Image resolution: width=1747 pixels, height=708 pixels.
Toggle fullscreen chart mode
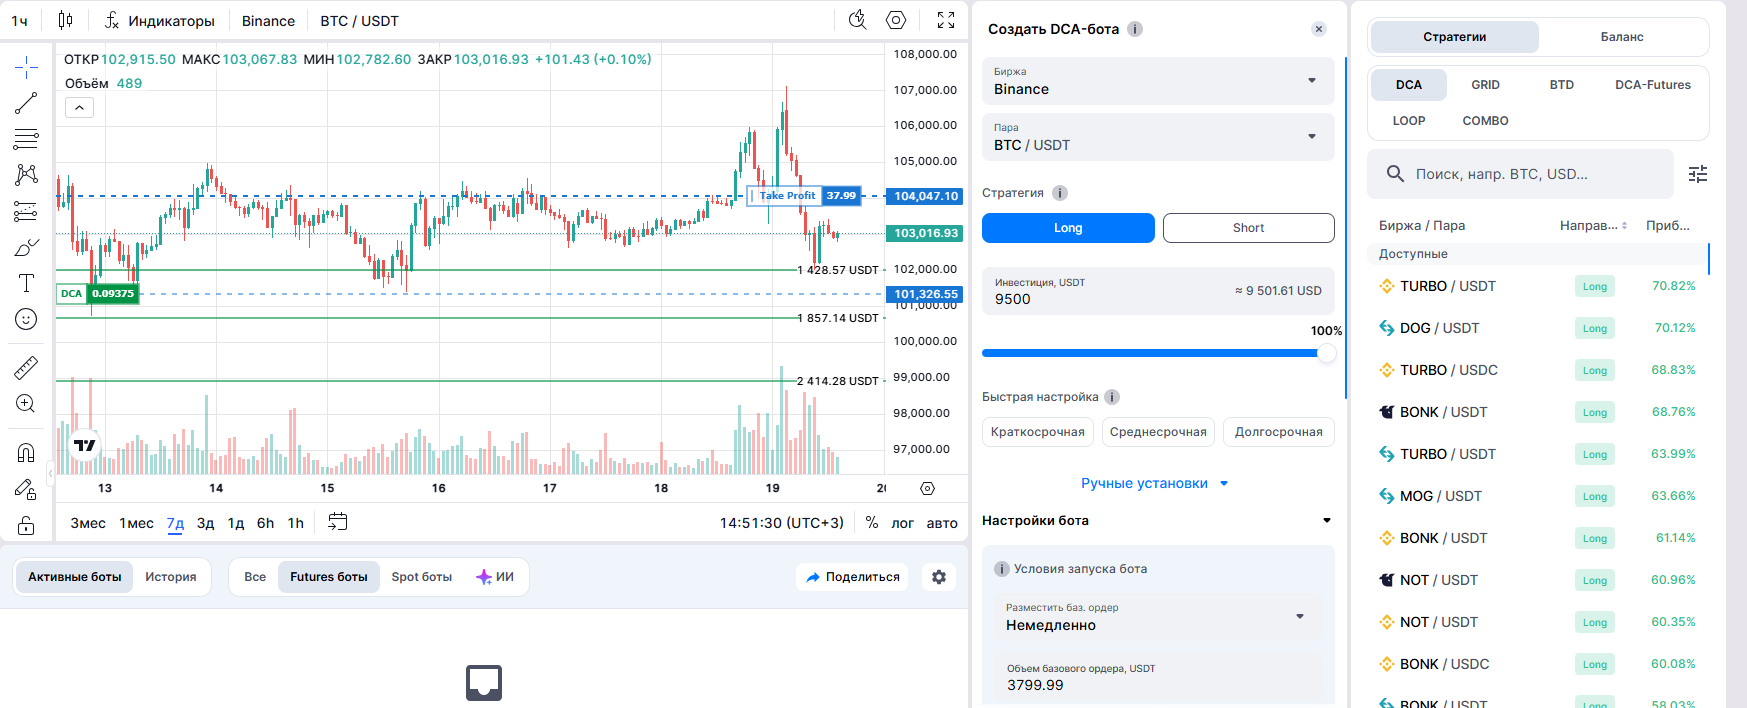[946, 20]
